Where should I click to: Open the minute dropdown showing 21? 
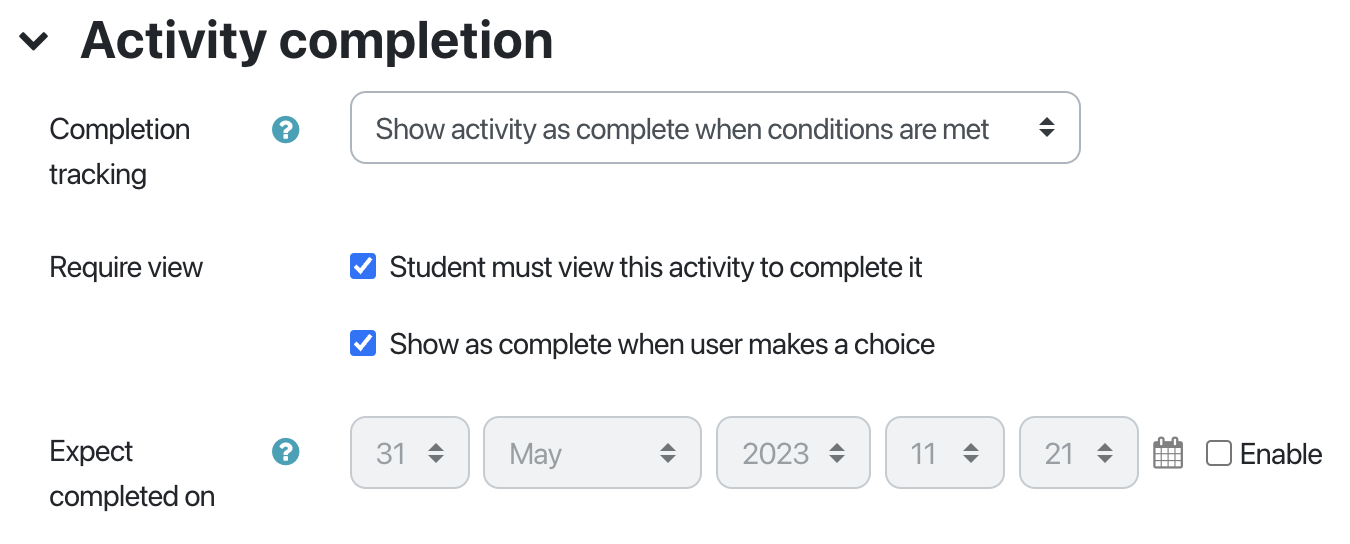1078,453
